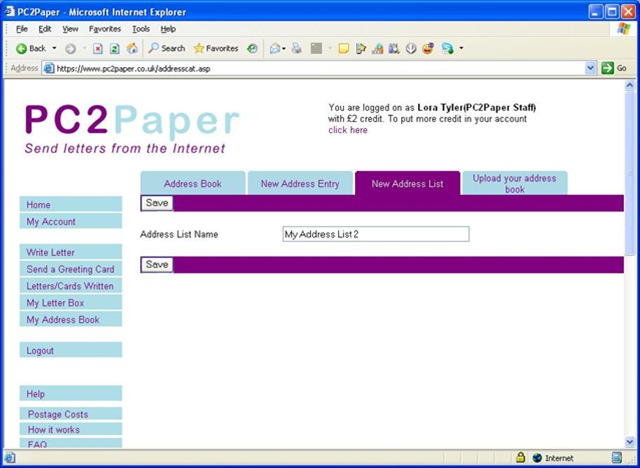Click the lower Save button
The width and height of the screenshot is (640, 468).
pos(157,264)
